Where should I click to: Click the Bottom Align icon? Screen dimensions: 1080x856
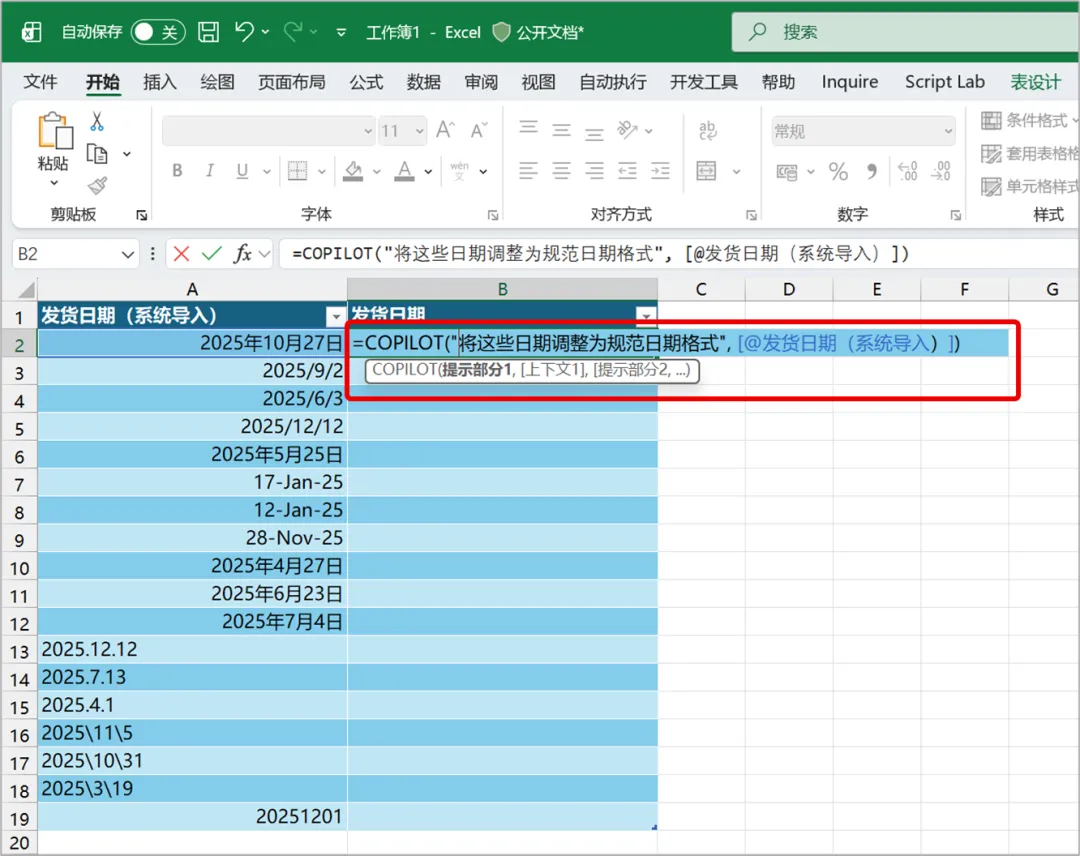[594, 132]
